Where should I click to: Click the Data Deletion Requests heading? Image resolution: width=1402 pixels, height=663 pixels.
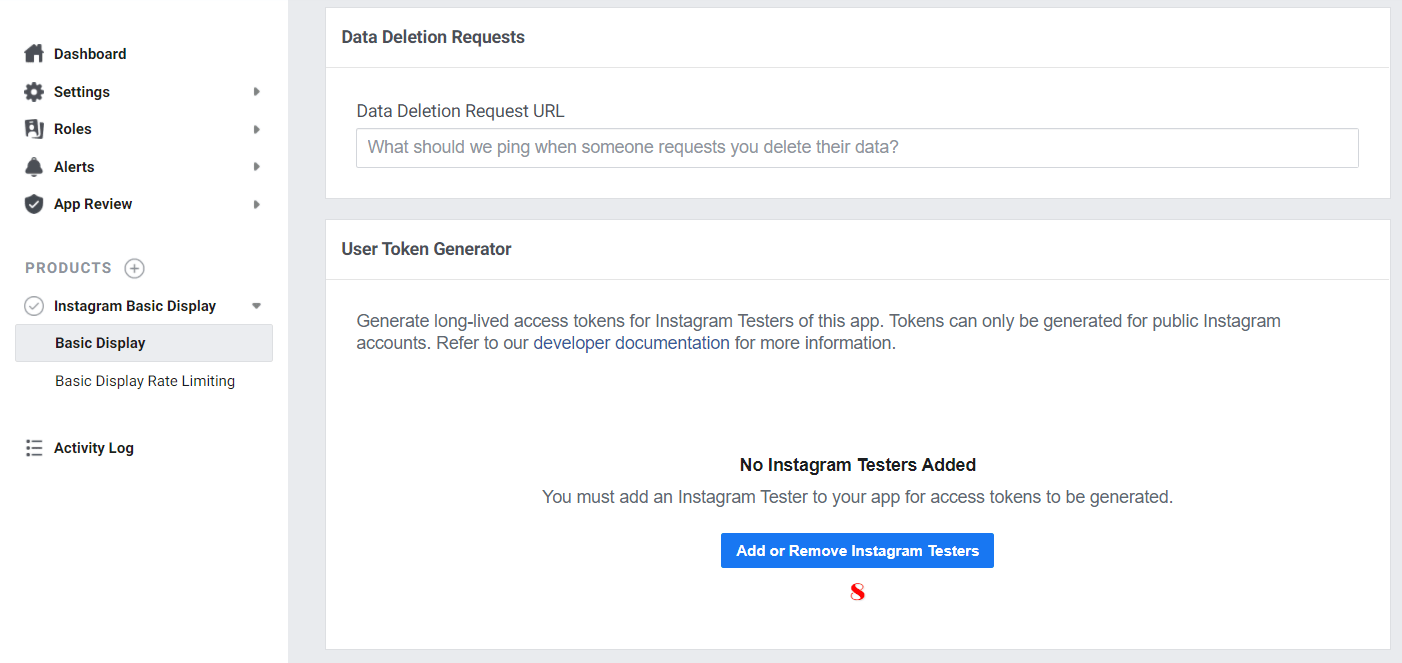pyautogui.click(x=433, y=37)
